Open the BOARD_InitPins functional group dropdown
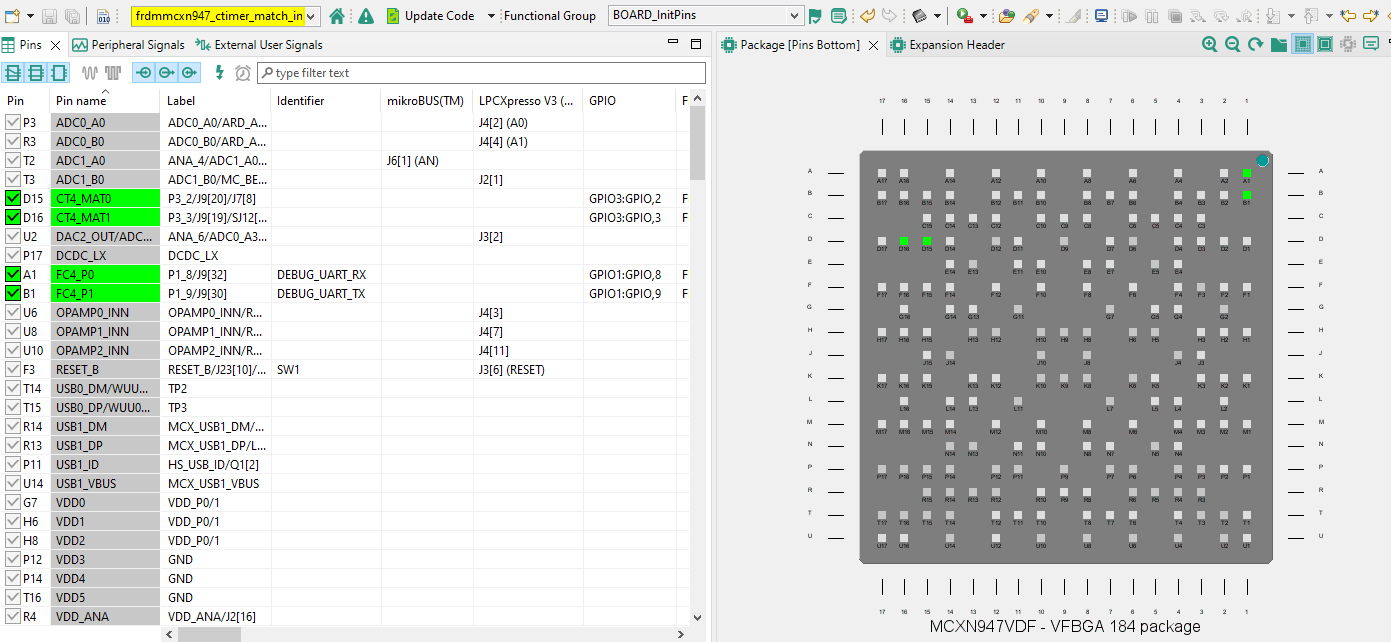 795,16
